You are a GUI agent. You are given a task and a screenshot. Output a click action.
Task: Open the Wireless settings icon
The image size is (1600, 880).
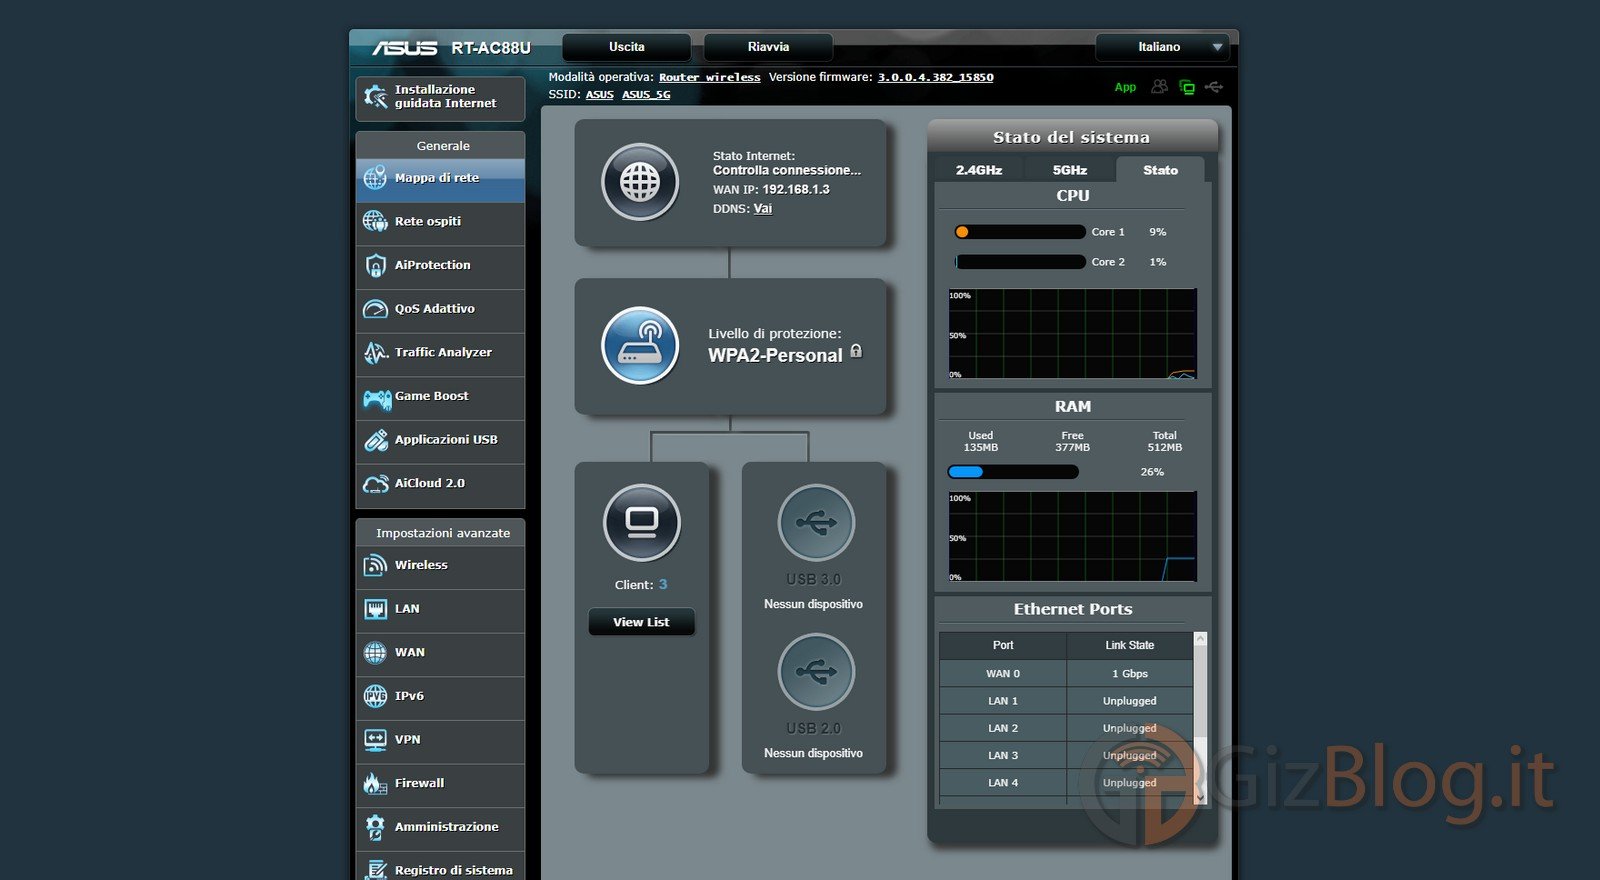coord(375,565)
